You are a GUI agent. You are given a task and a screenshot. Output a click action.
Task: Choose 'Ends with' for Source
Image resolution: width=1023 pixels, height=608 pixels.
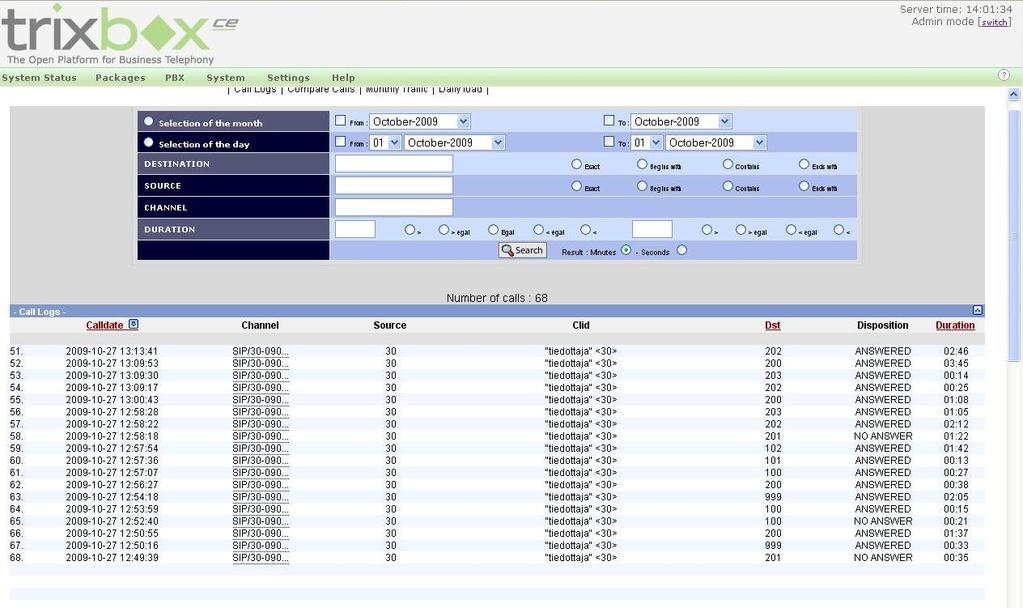coord(804,186)
